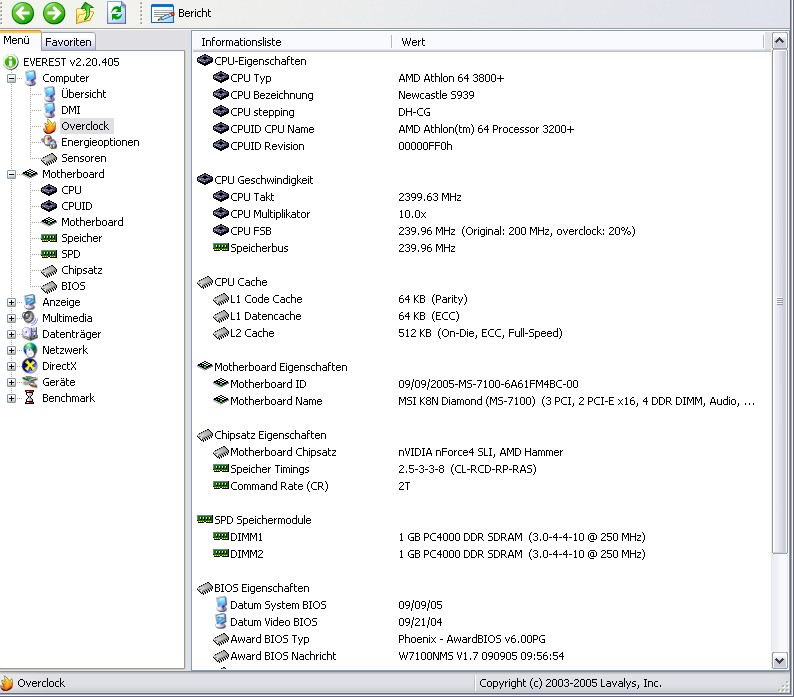The width and height of the screenshot is (794, 697).
Task: Select the Speicher Timings row
Action: point(481,469)
